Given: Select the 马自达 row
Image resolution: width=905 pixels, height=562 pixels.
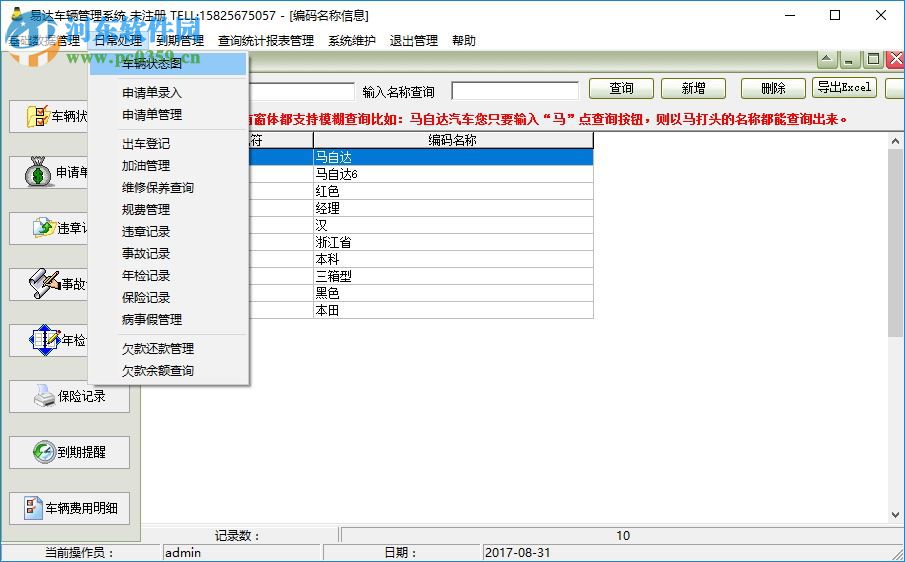Looking at the screenshot, I should click(453, 157).
